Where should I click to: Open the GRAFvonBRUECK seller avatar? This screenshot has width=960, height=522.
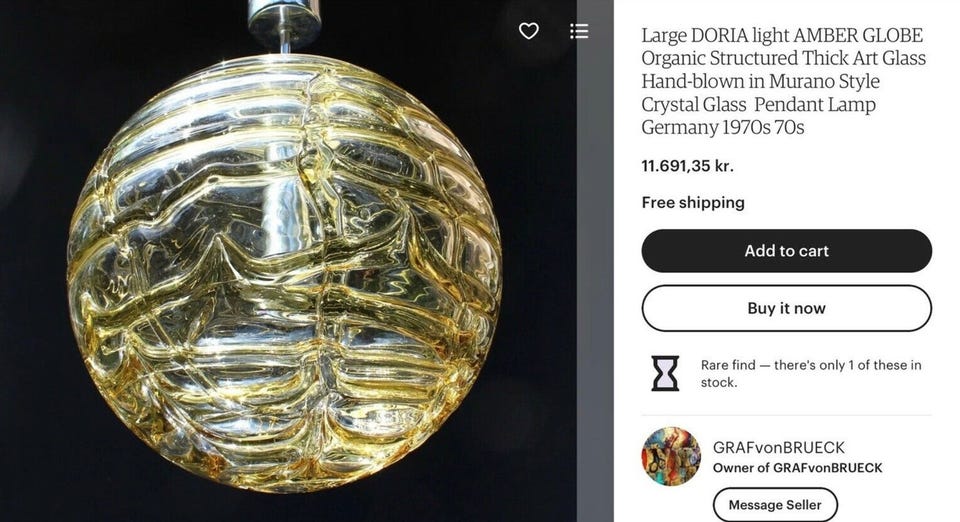[671, 457]
